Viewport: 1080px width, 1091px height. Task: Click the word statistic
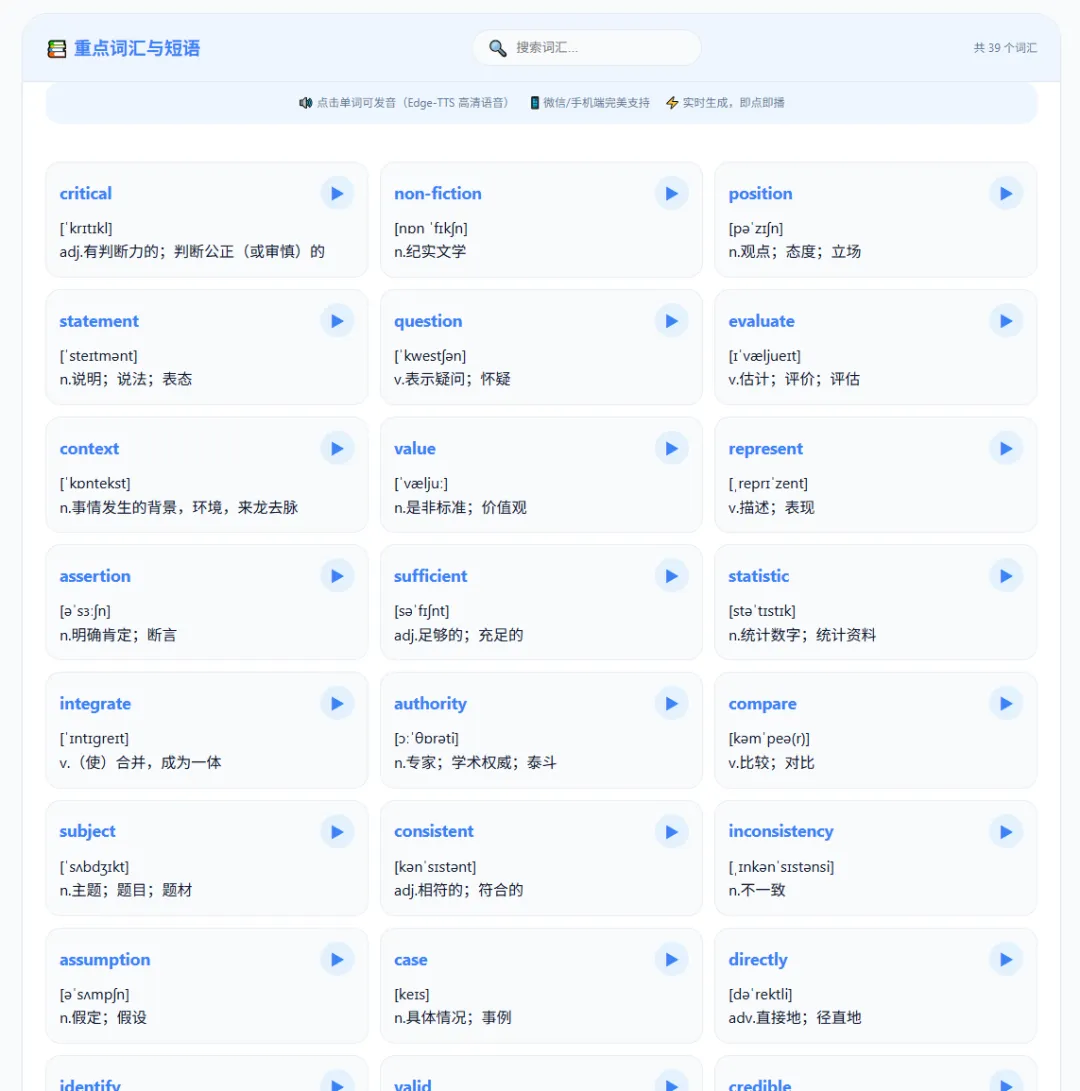click(759, 576)
